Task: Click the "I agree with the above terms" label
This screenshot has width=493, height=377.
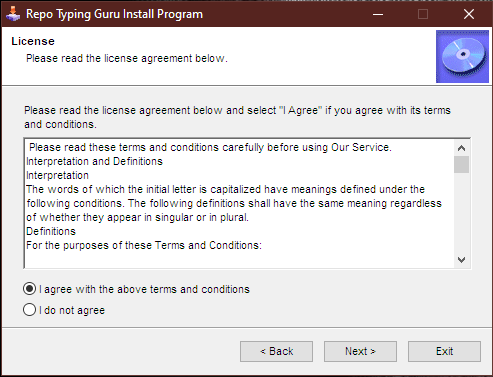Action: [144, 289]
